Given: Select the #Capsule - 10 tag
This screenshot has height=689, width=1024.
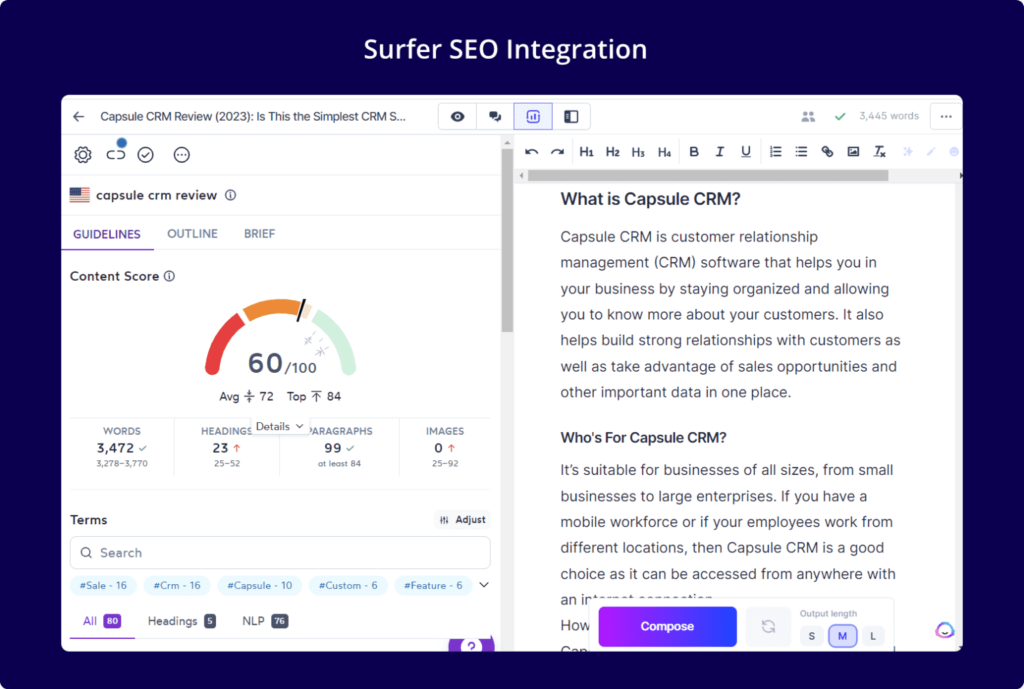Looking at the screenshot, I should coord(260,586).
